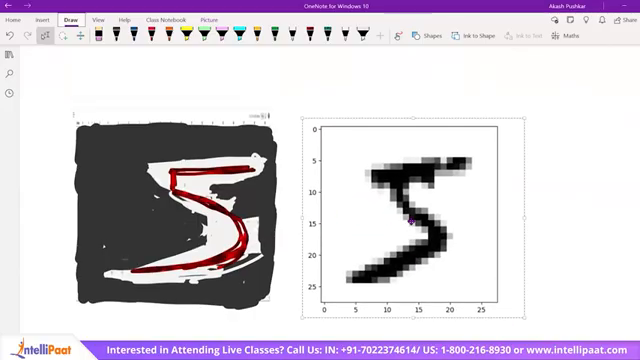
Task: Open the feed pane icon
Action: [570, 20]
